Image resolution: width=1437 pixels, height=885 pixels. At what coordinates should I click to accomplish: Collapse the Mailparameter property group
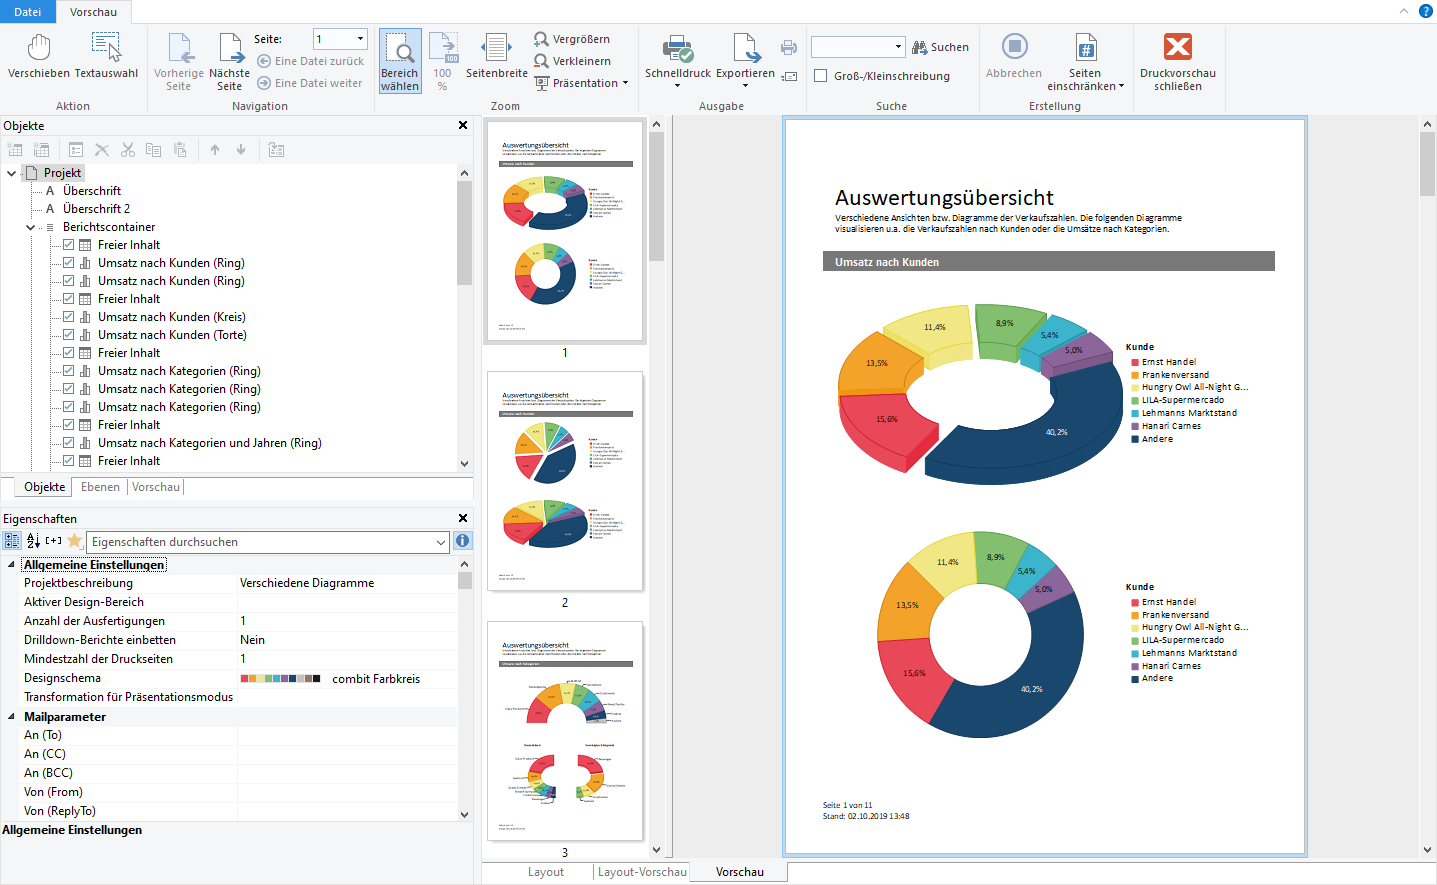11,717
